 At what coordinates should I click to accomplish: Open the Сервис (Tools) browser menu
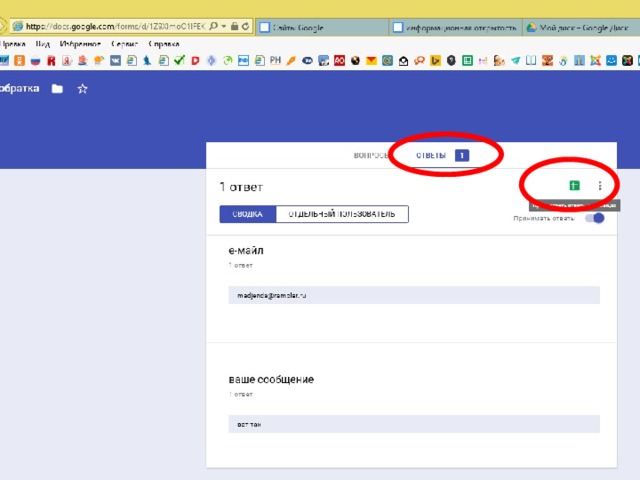click(x=125, y=45)
